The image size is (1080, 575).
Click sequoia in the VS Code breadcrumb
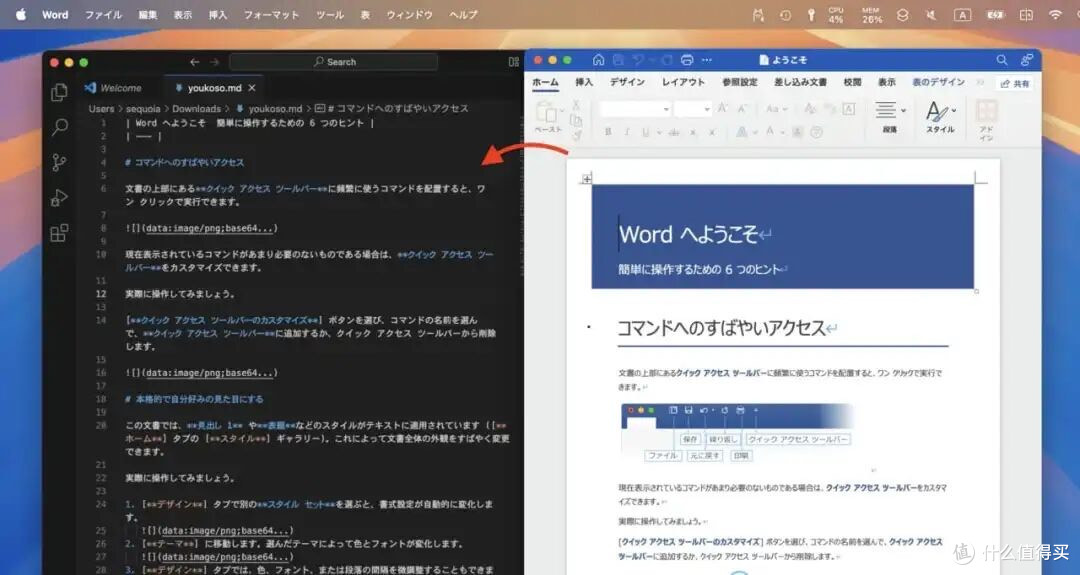click(143, 109)
